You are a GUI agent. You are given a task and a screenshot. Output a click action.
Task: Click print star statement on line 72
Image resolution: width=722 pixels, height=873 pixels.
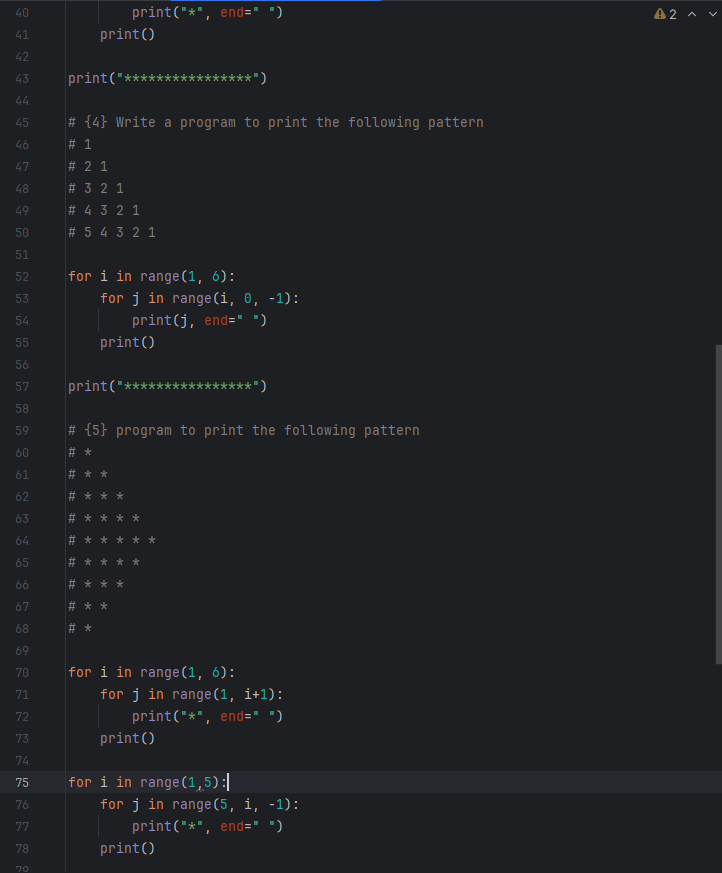click(x=207, y=717)
